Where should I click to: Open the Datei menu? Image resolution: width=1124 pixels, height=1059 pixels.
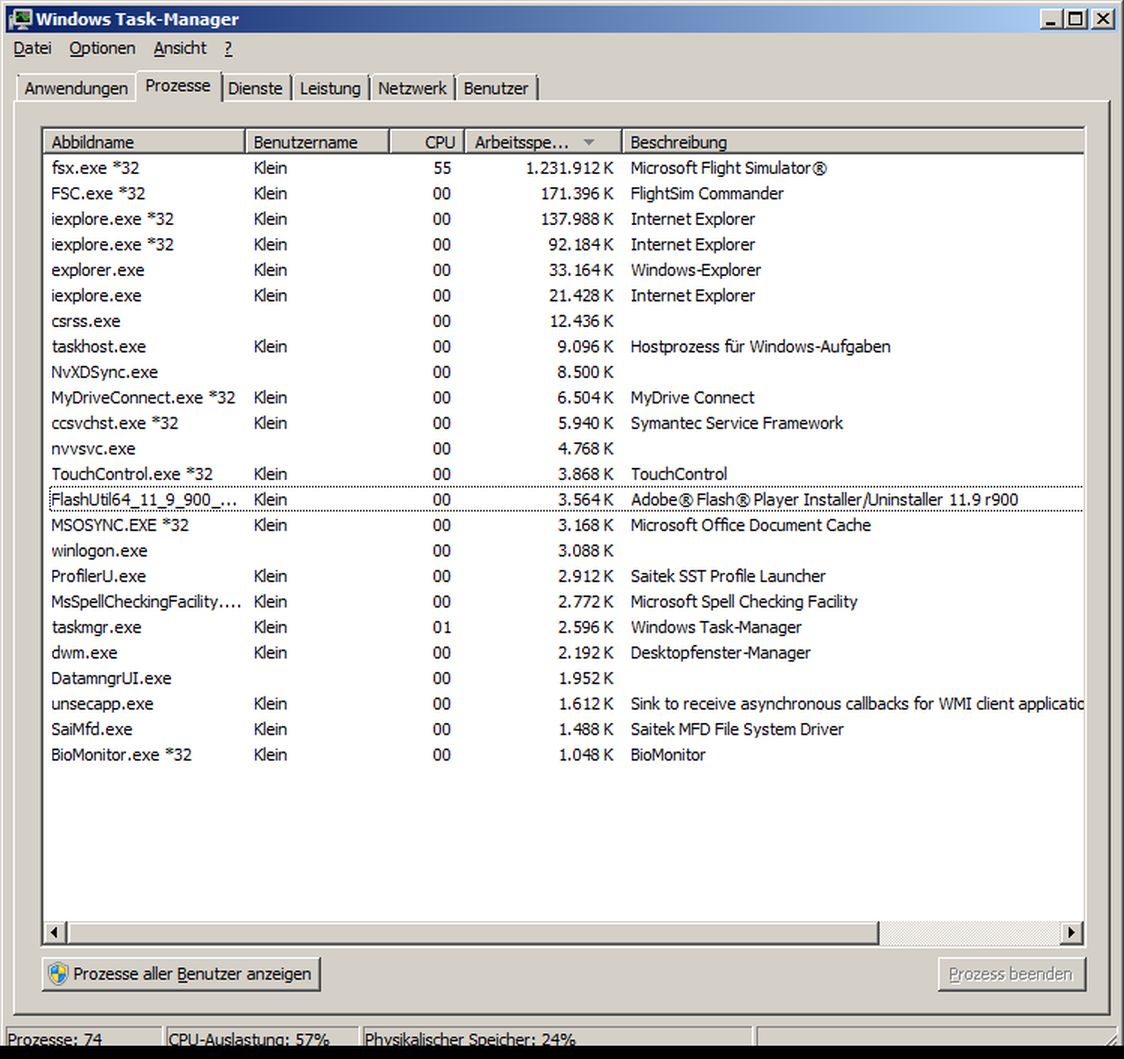point(33,48)
